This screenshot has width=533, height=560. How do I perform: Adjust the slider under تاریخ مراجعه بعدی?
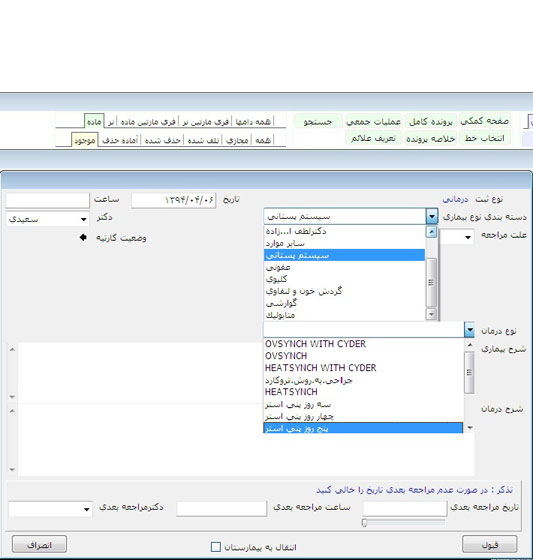(364, 523)
